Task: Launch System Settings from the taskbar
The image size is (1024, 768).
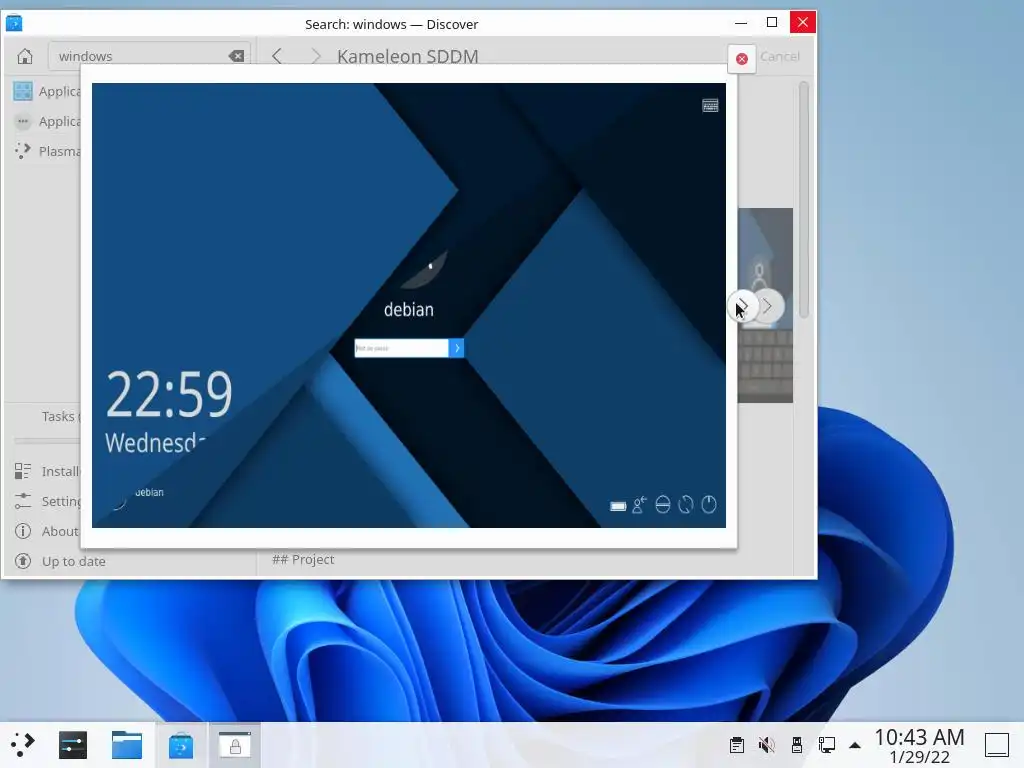Action: point(73,744)
